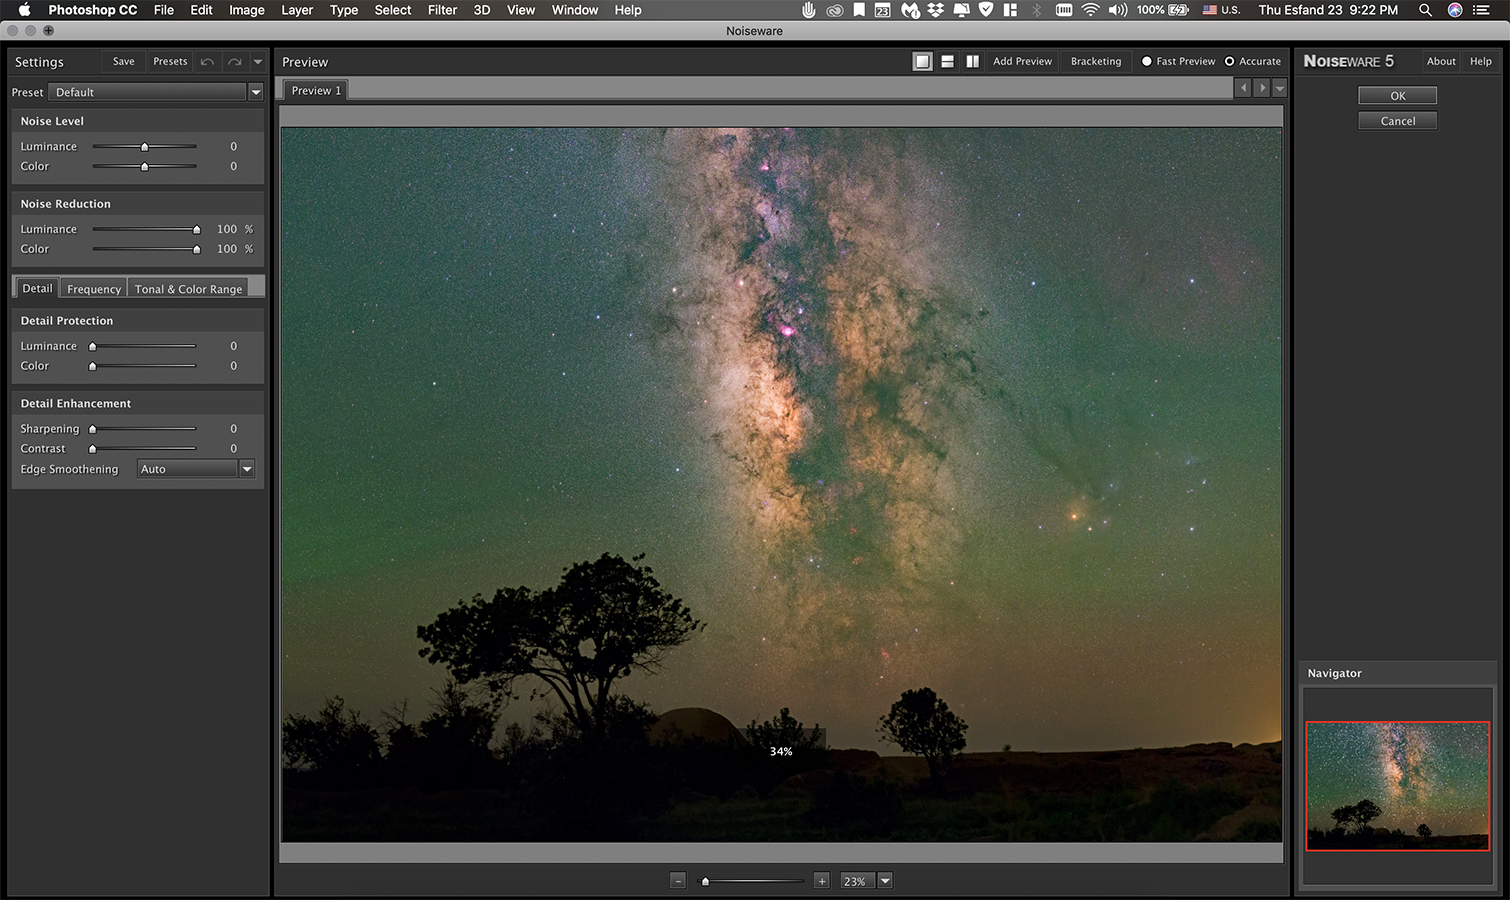Click the Milky Way preview image

(781, 484)
